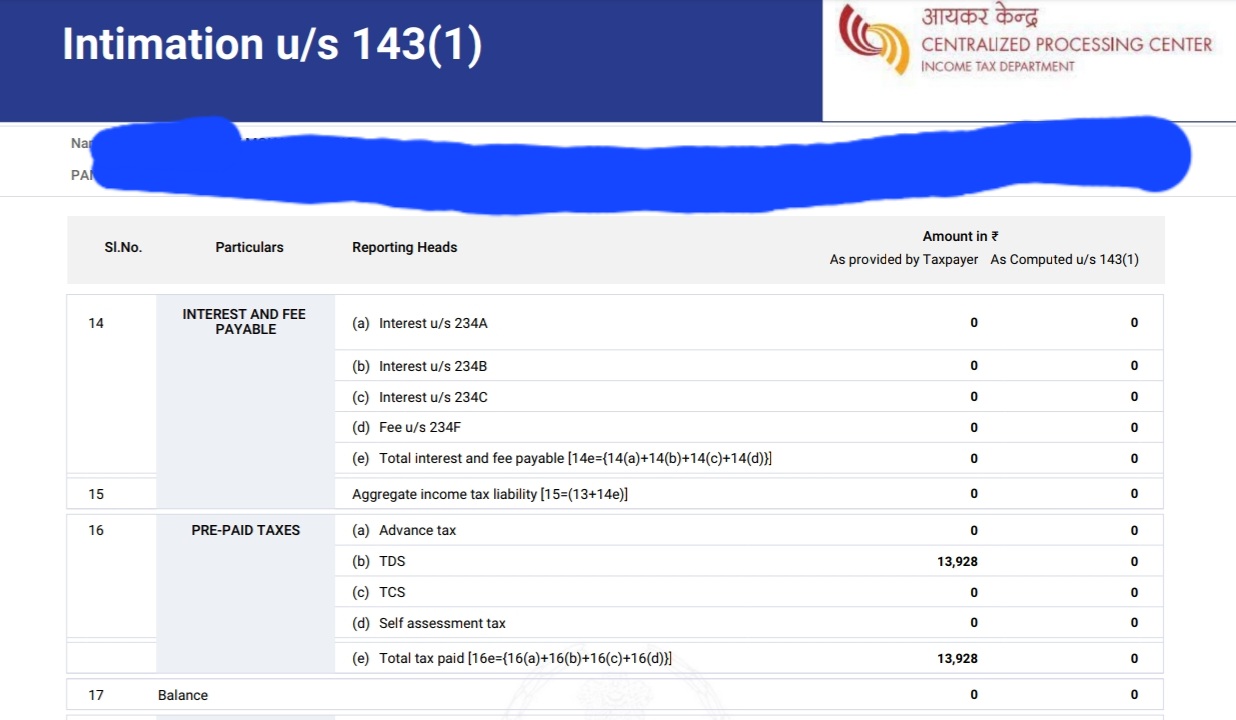Select the 'Self assessment tax' row label
1236x720 pixels.
point(442,623)
